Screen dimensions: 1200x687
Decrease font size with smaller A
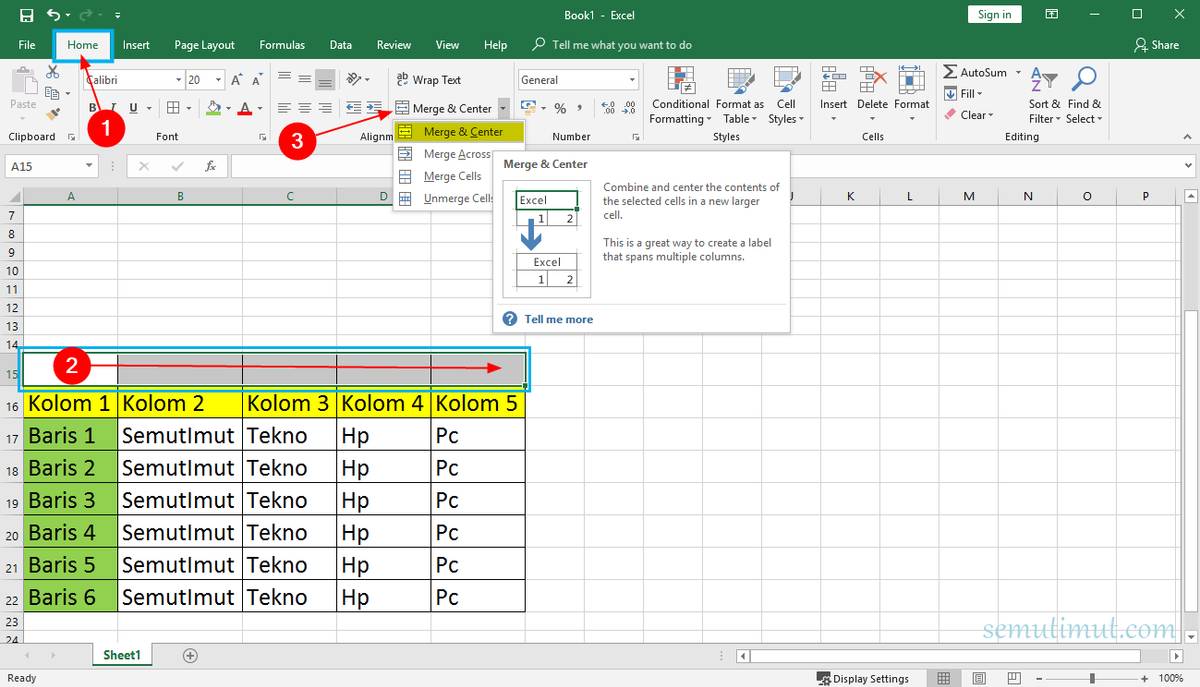[x=257, y=80]
